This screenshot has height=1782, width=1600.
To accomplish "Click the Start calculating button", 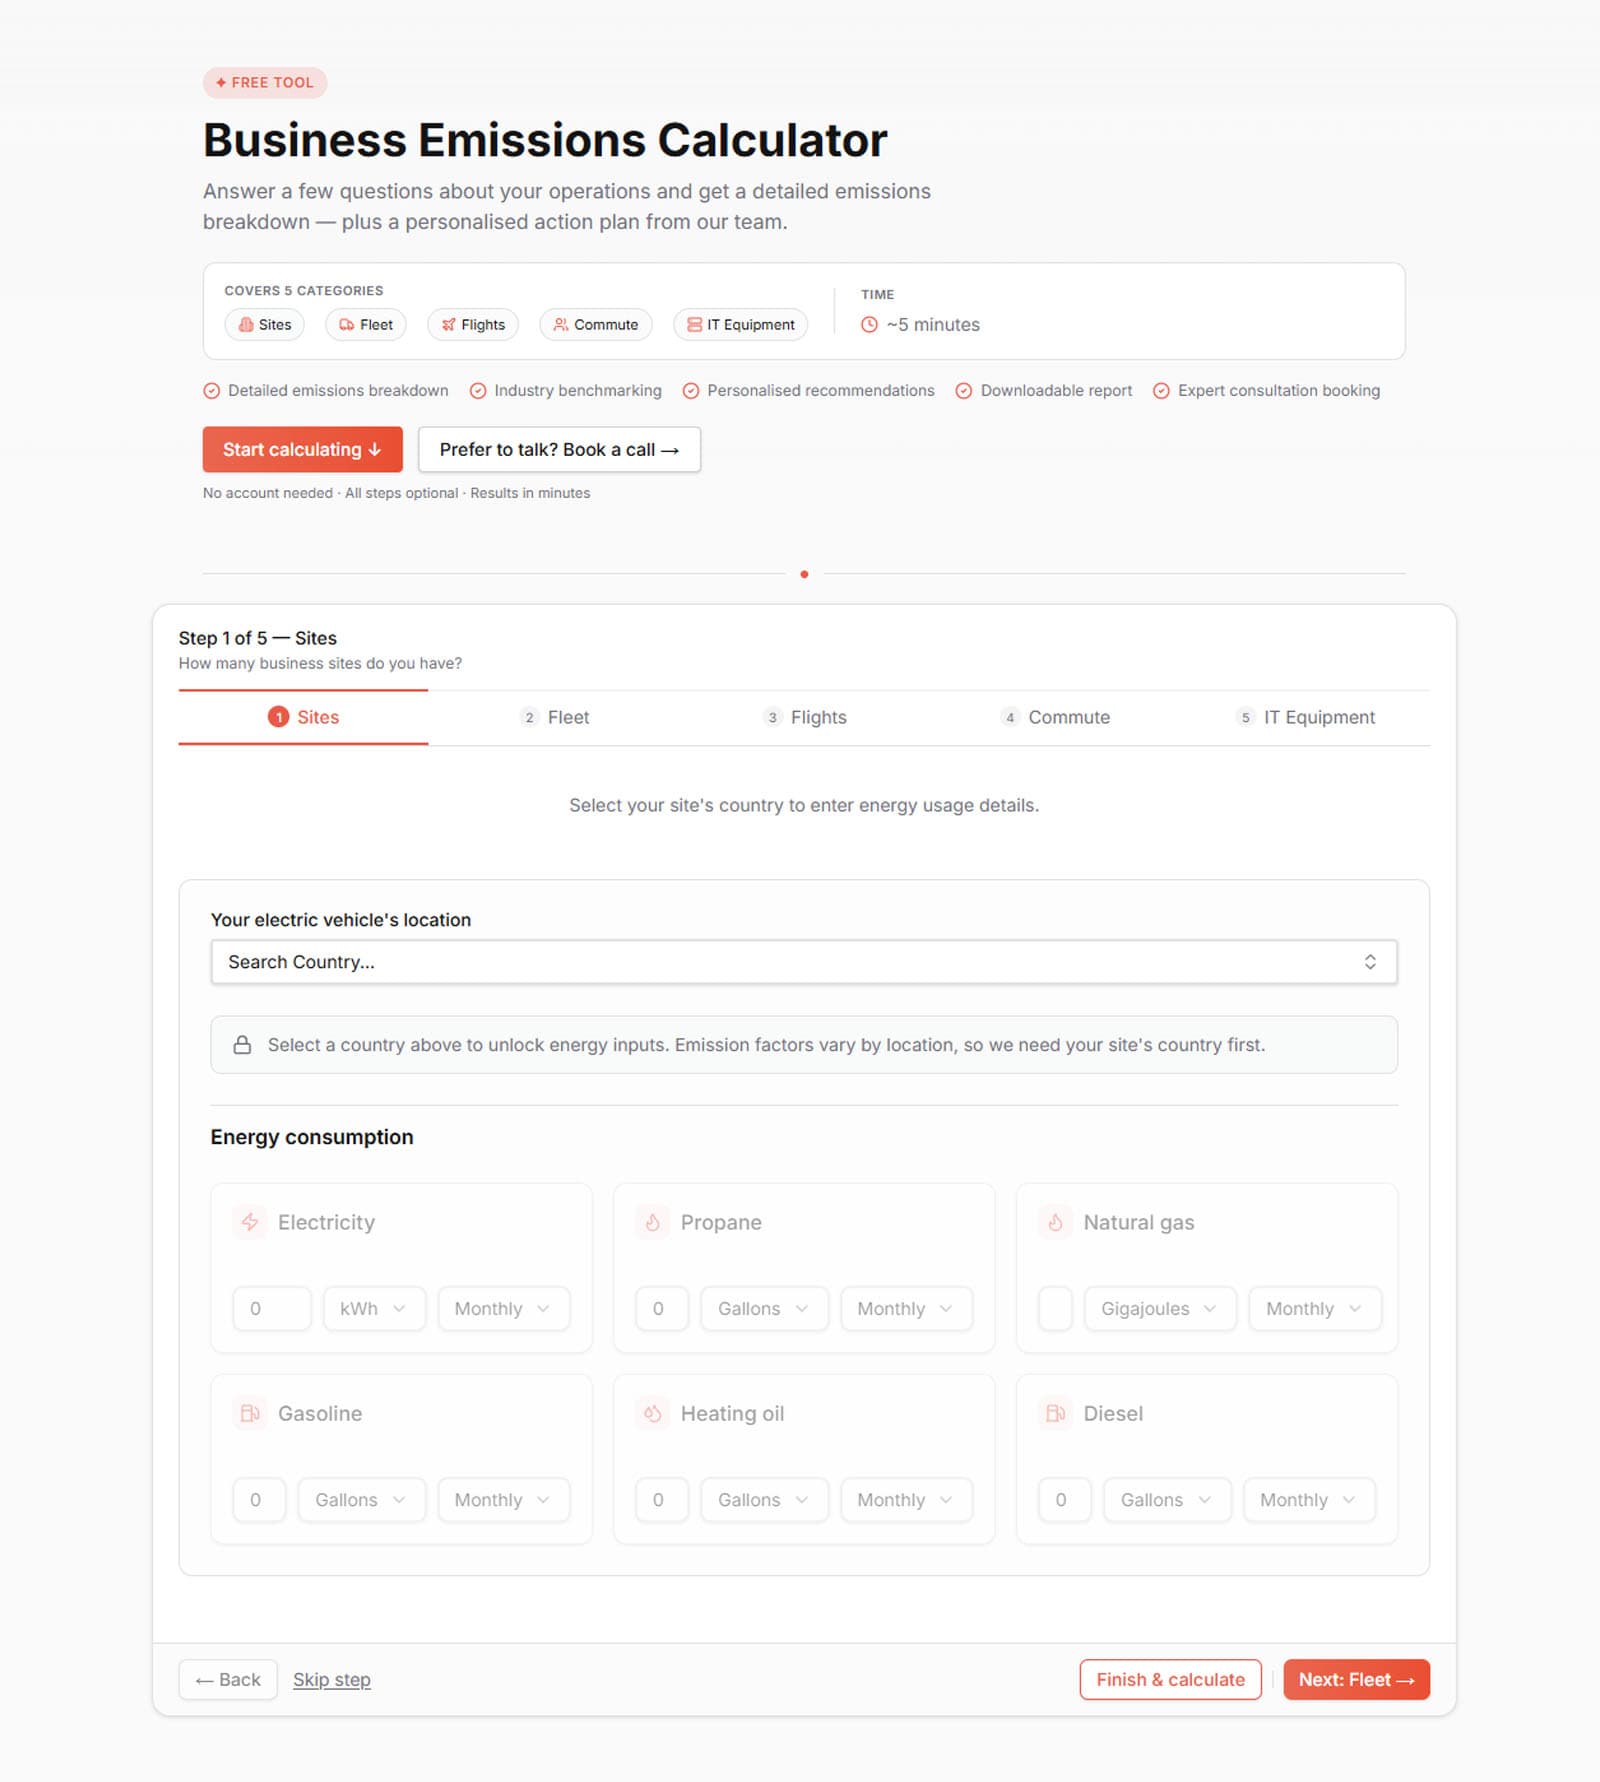I will point(302,450).
